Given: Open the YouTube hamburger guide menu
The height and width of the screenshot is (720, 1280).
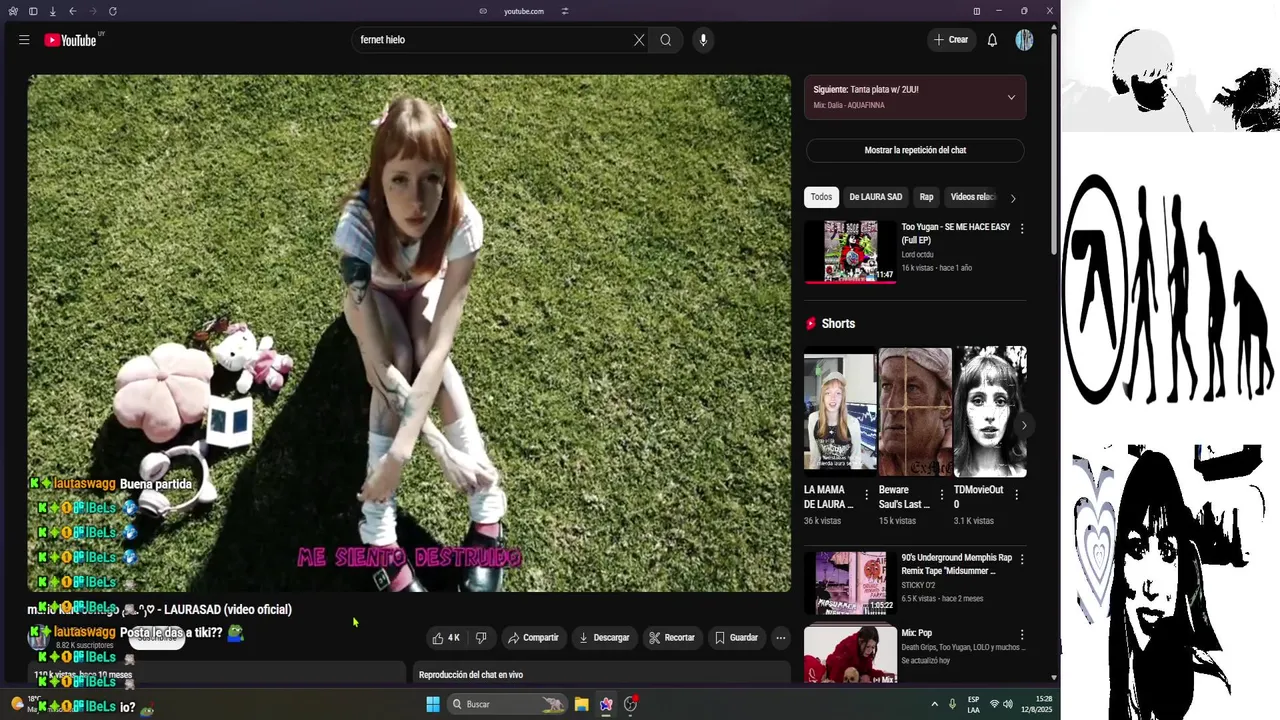Looking at the screenshot, I should tap(24, 40).
